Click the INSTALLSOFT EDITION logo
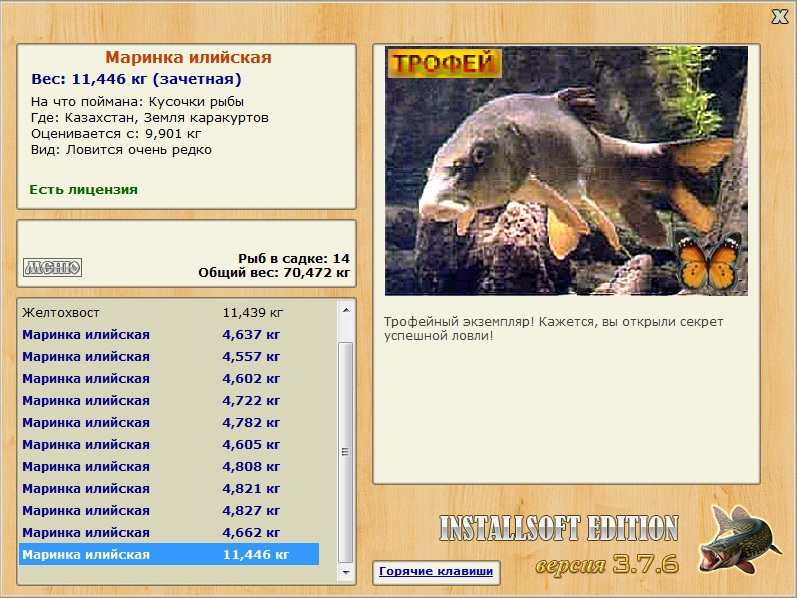This screenshot has width=797, height=598. (559, 528)
